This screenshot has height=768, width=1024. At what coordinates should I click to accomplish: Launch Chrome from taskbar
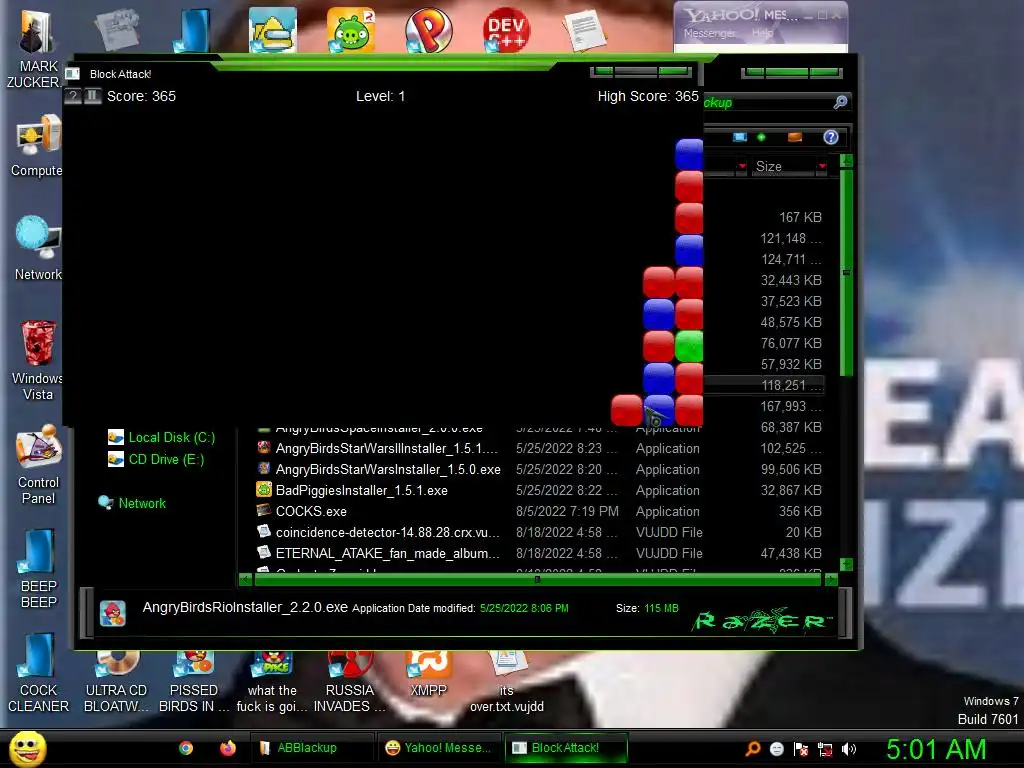(x=186, y=748)
